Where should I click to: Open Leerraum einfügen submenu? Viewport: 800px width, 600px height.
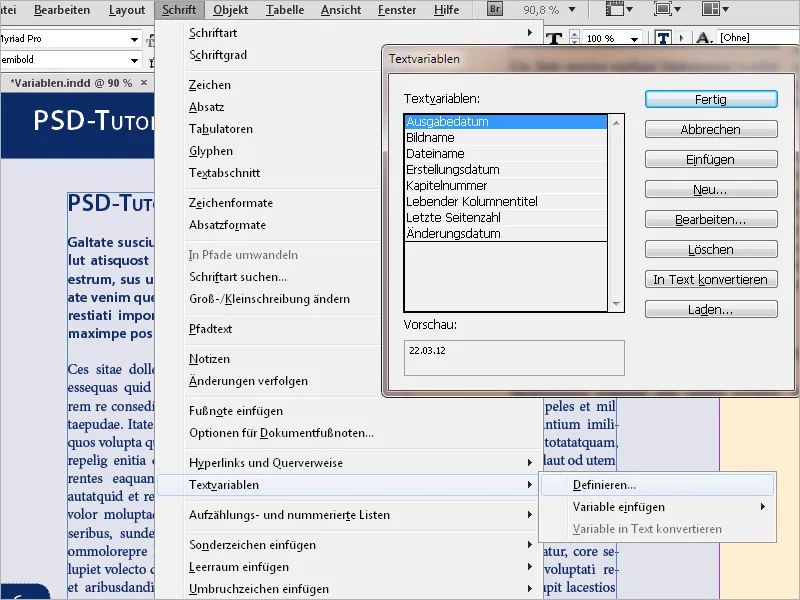tap(349, 567)
